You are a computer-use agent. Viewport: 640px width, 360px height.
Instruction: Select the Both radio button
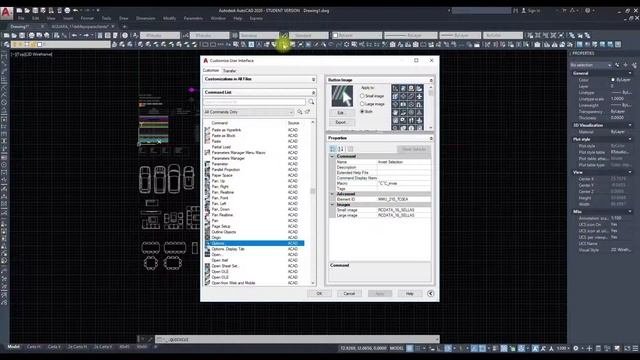(362, 111)
